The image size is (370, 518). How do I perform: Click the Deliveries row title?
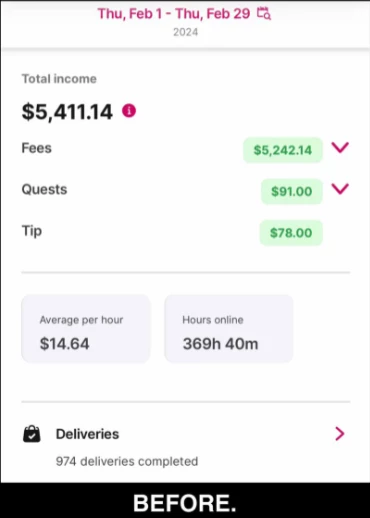click(87, 434)
